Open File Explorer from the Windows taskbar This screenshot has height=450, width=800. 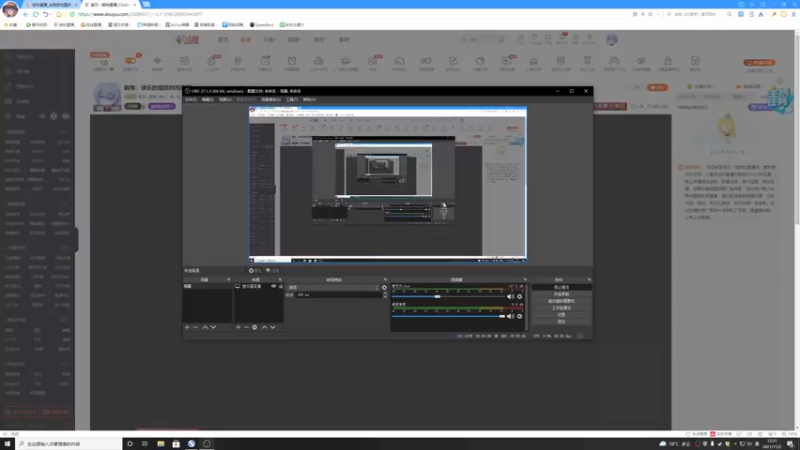[161, 444]
